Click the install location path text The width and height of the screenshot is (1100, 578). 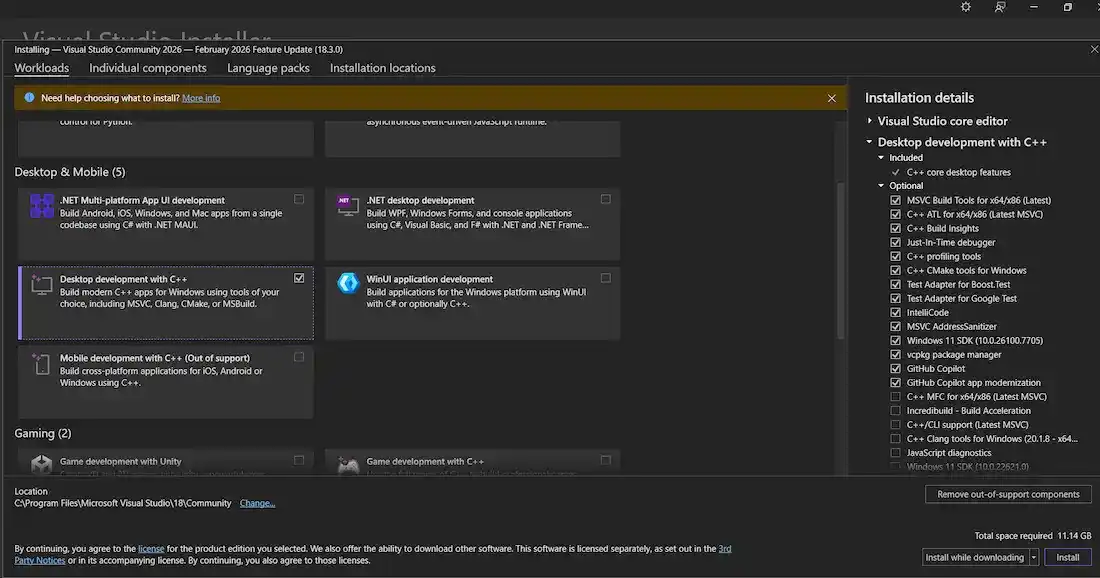pos(123,503)
